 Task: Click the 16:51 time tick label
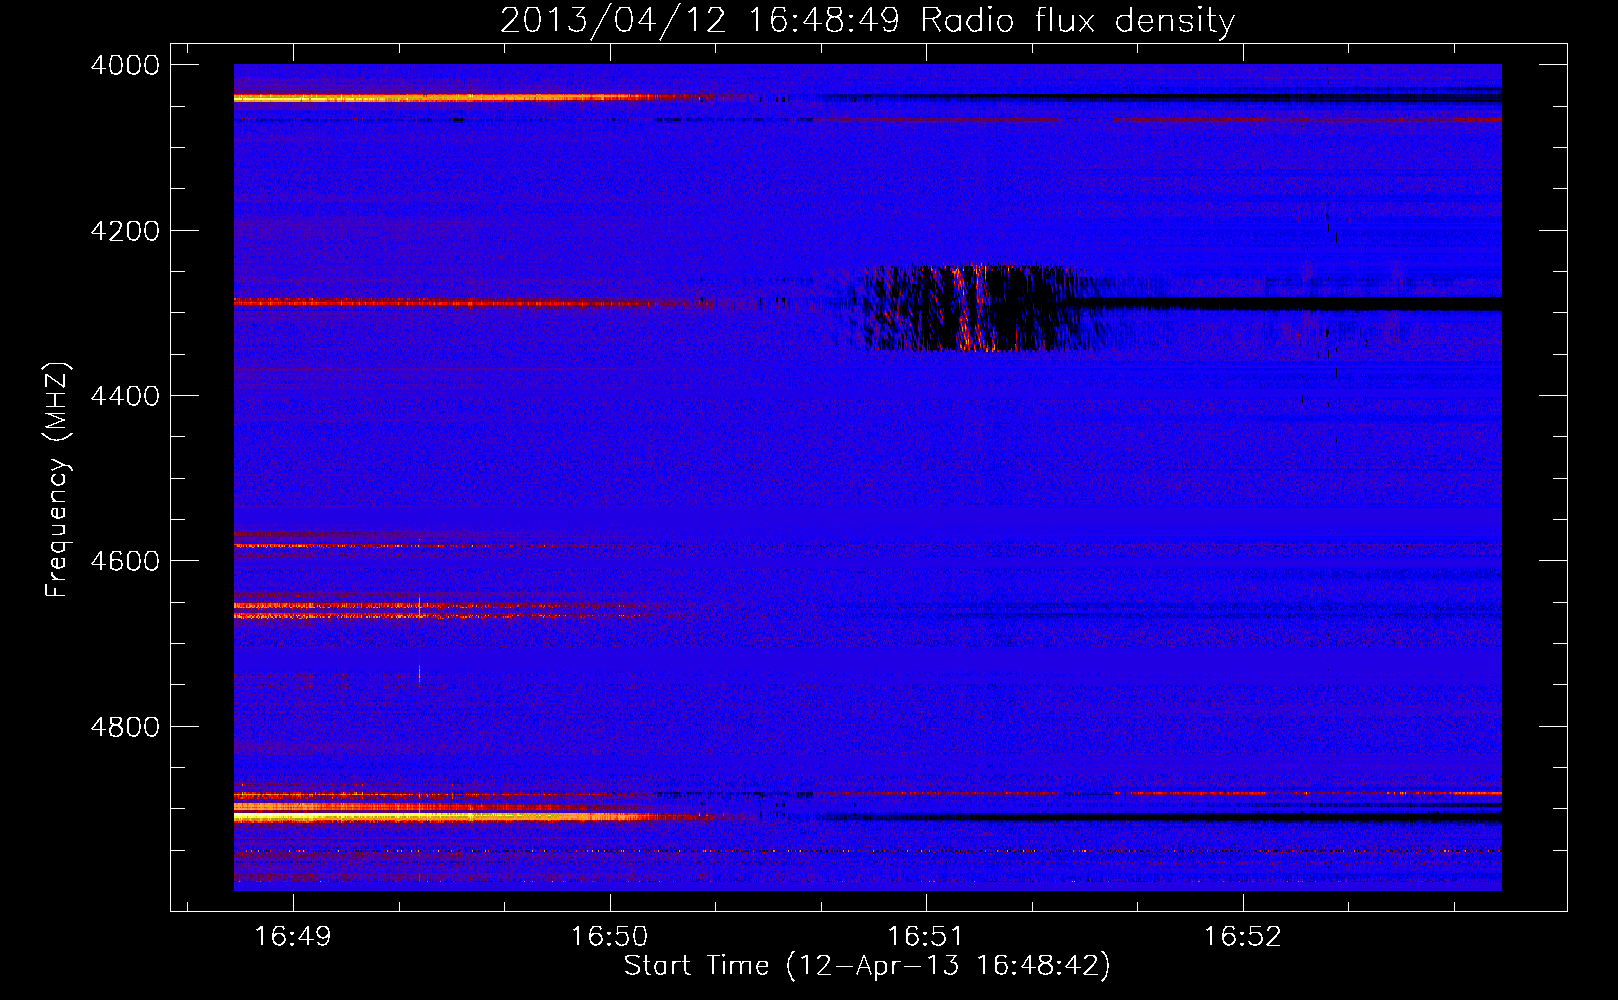(x=926, y=936)
